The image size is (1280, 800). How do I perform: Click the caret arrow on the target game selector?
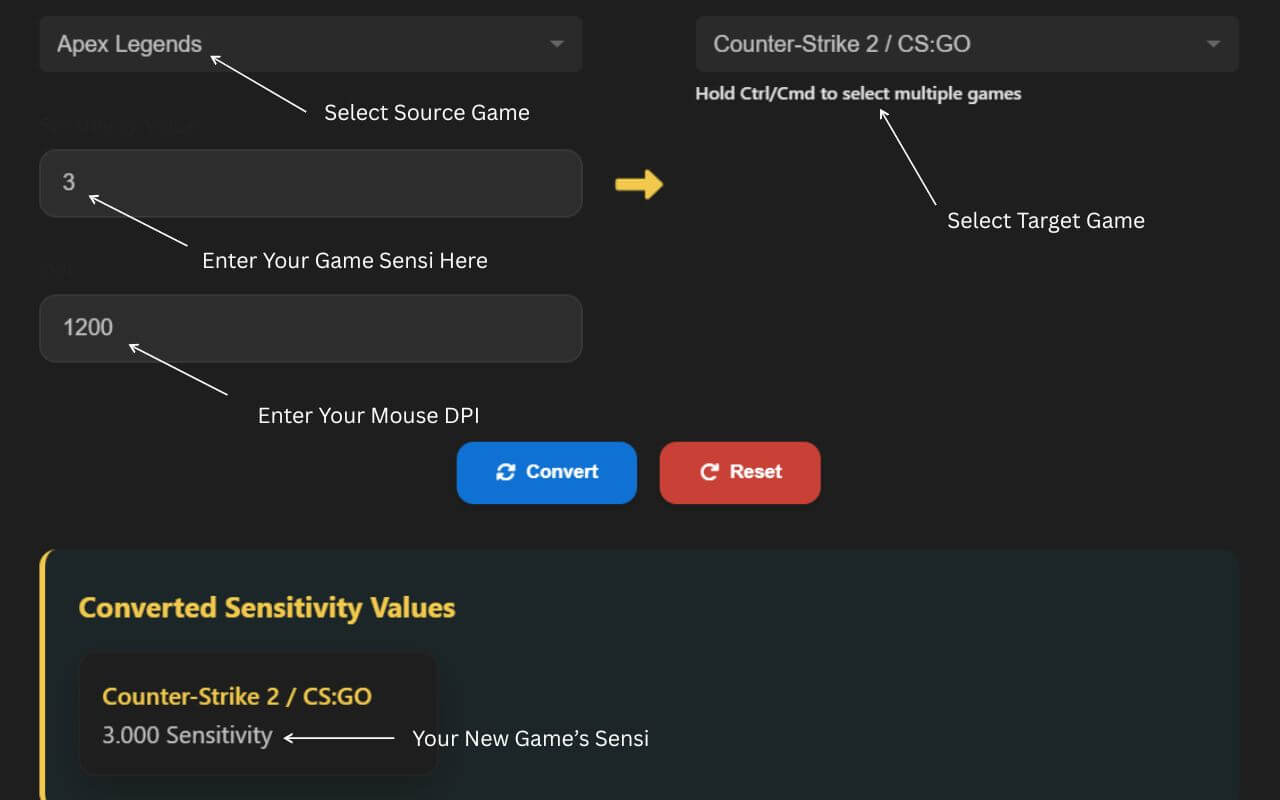1212,44
